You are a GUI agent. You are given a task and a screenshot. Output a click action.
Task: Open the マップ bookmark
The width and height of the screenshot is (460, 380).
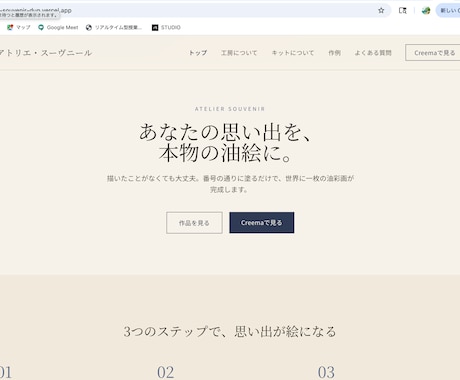click(x=19, y=28)
